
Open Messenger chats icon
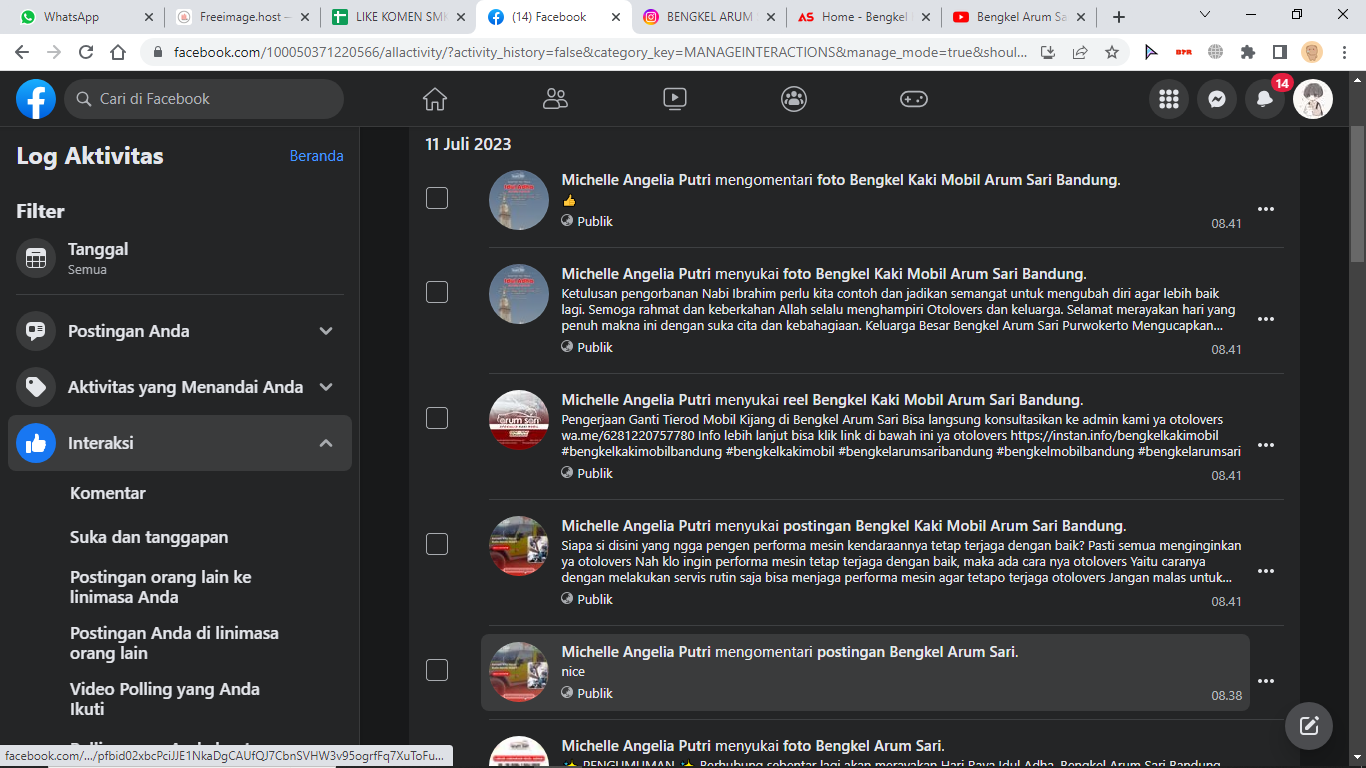coord(1217,99)
